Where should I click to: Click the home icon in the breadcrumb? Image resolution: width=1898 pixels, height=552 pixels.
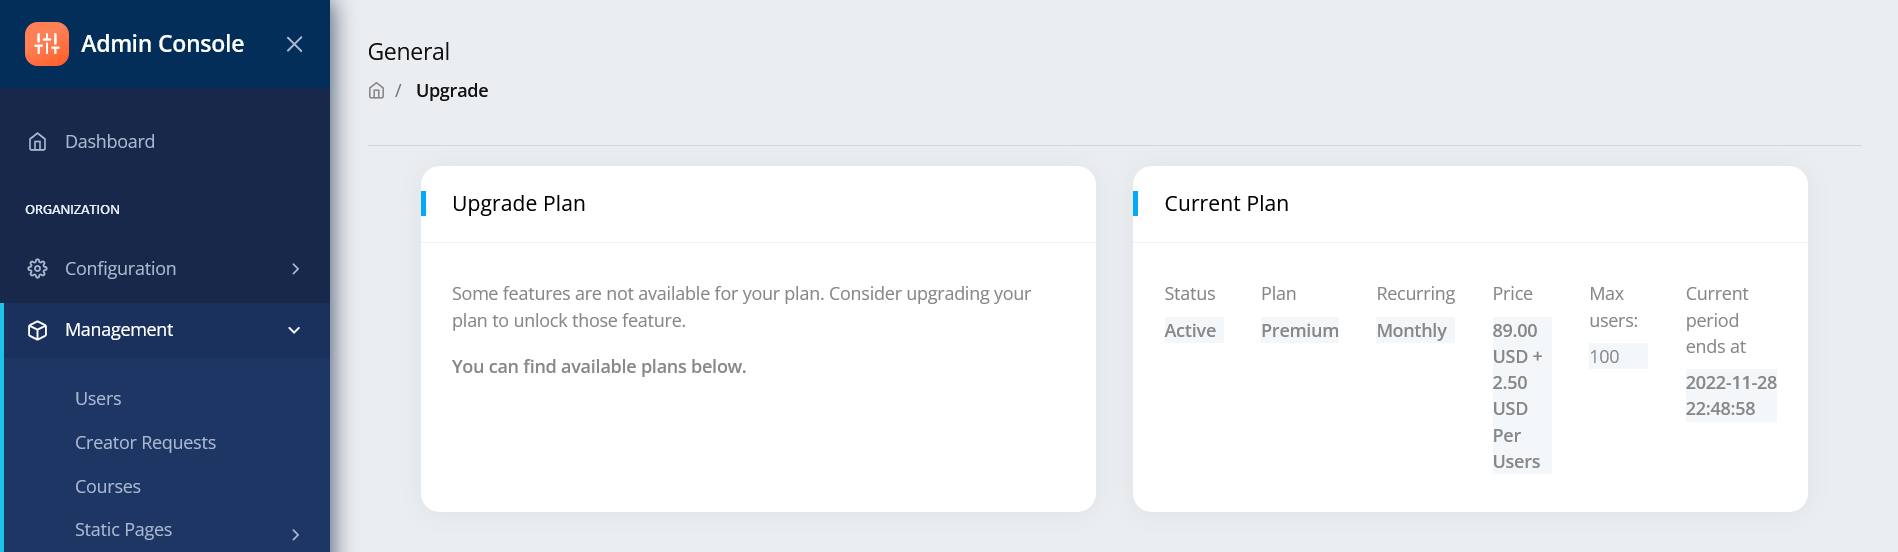coord(376,91)
